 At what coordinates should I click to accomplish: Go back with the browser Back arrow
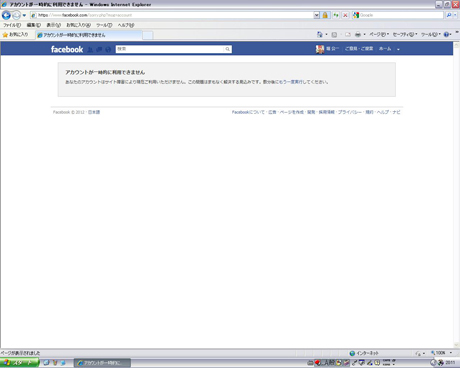click(x=6, y=15)
